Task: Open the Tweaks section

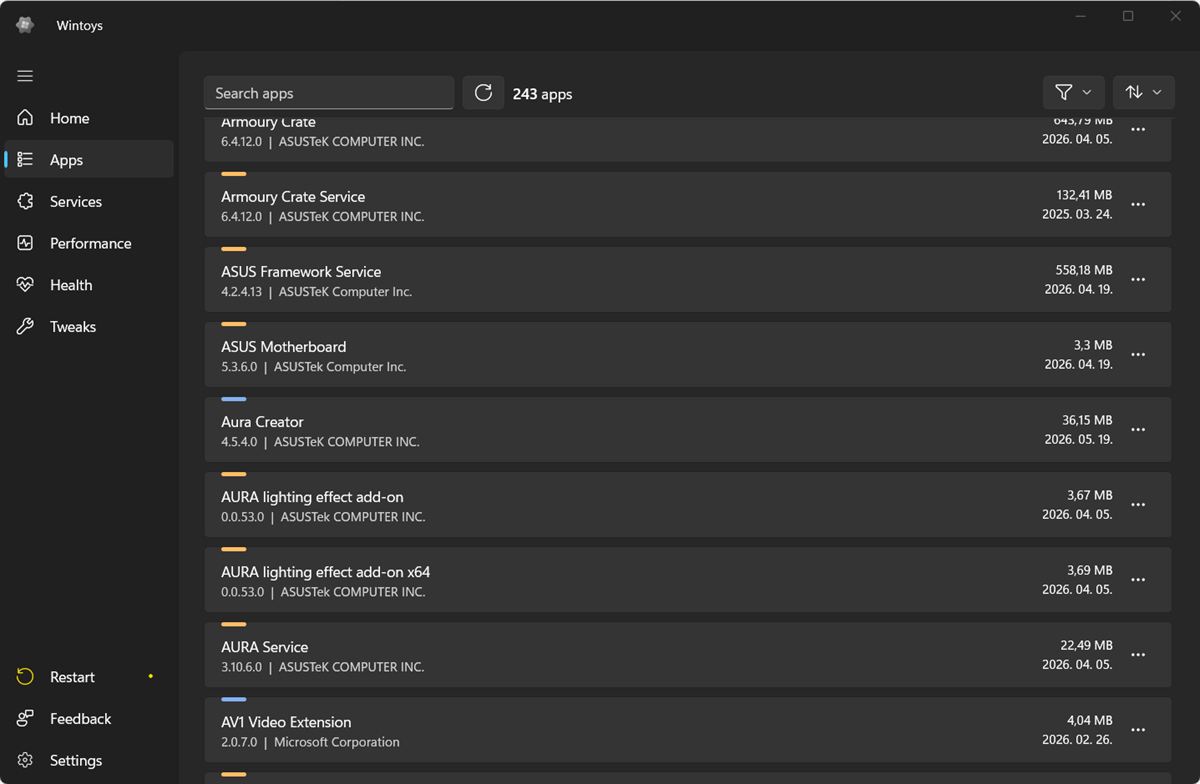Action: coord(89,327)
